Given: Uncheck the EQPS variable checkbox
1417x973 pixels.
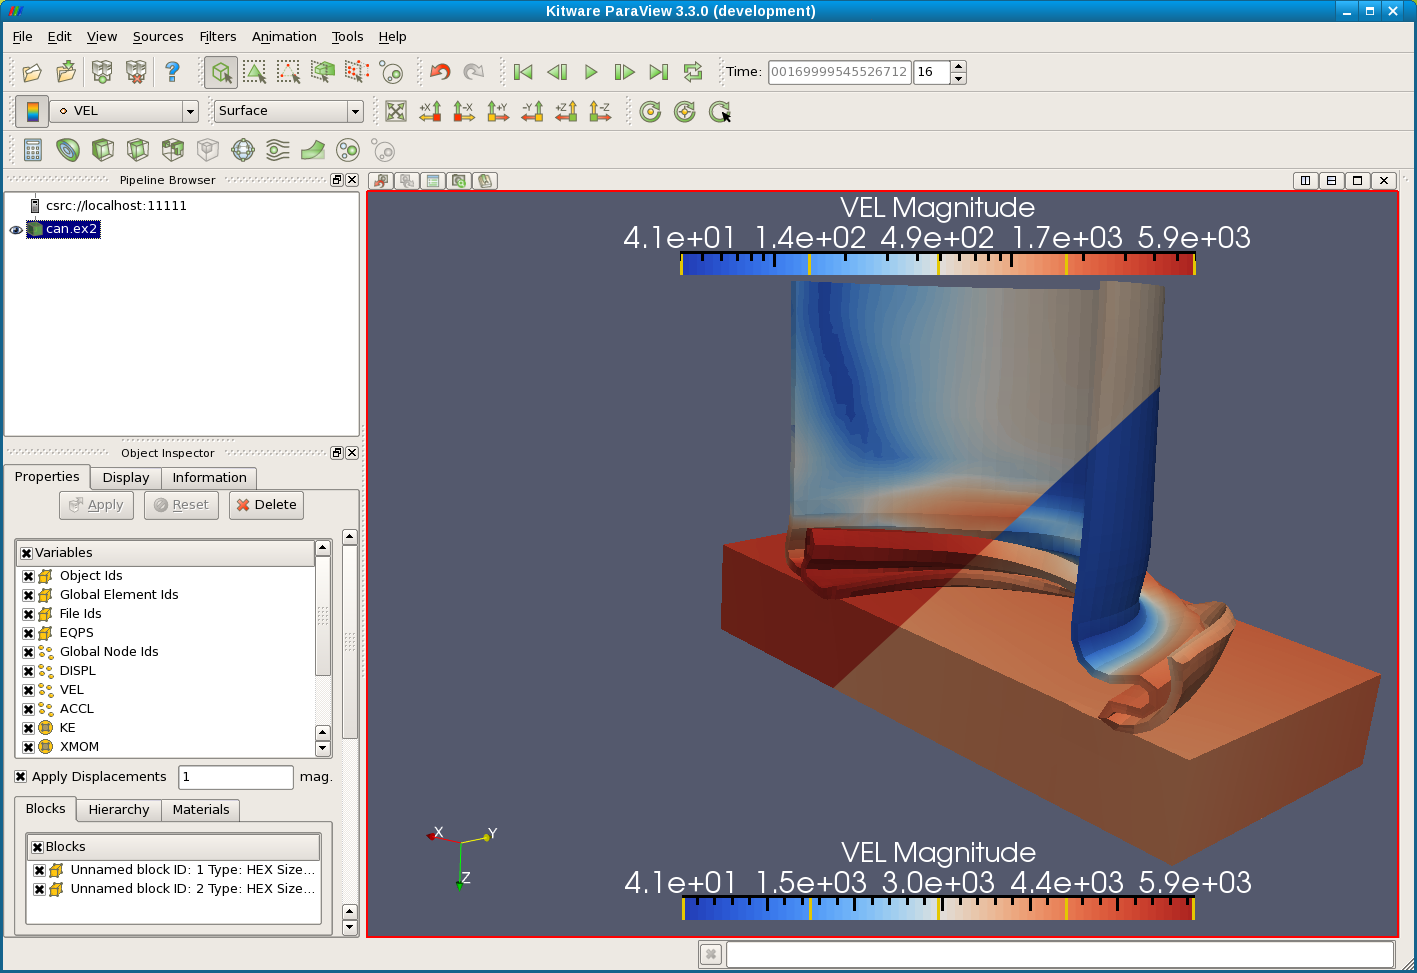Looking at the screenshot, I should point(28,633).
